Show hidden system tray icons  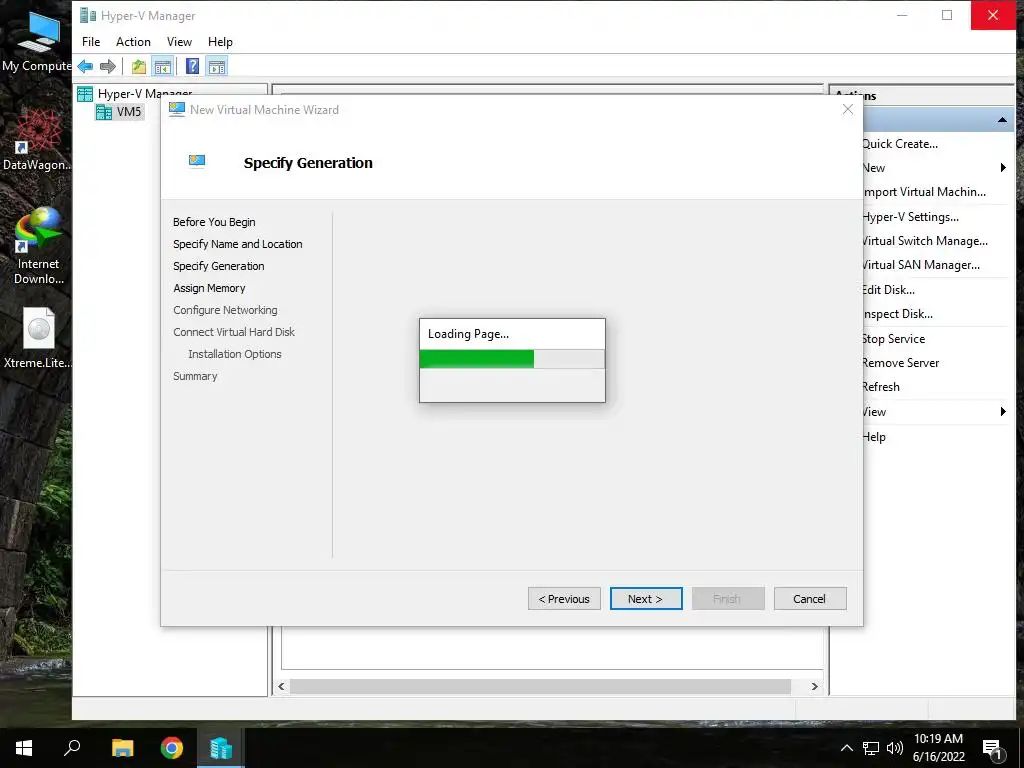point(846,748)
